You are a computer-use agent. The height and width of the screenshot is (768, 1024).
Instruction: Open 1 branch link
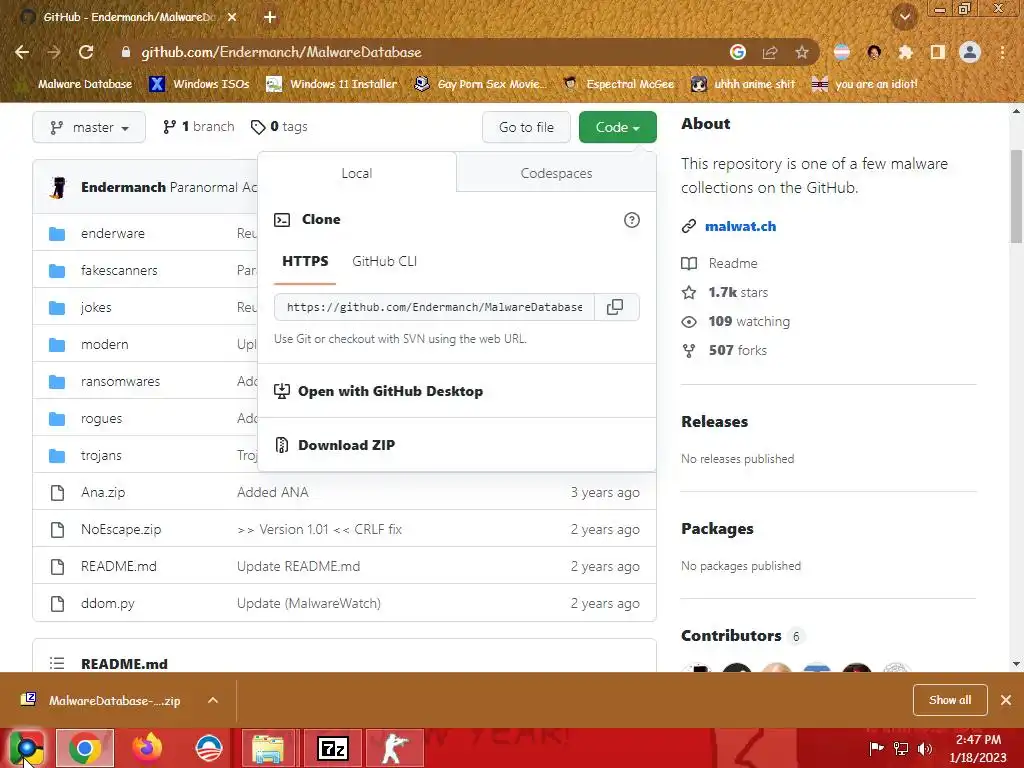coord(199,127)
